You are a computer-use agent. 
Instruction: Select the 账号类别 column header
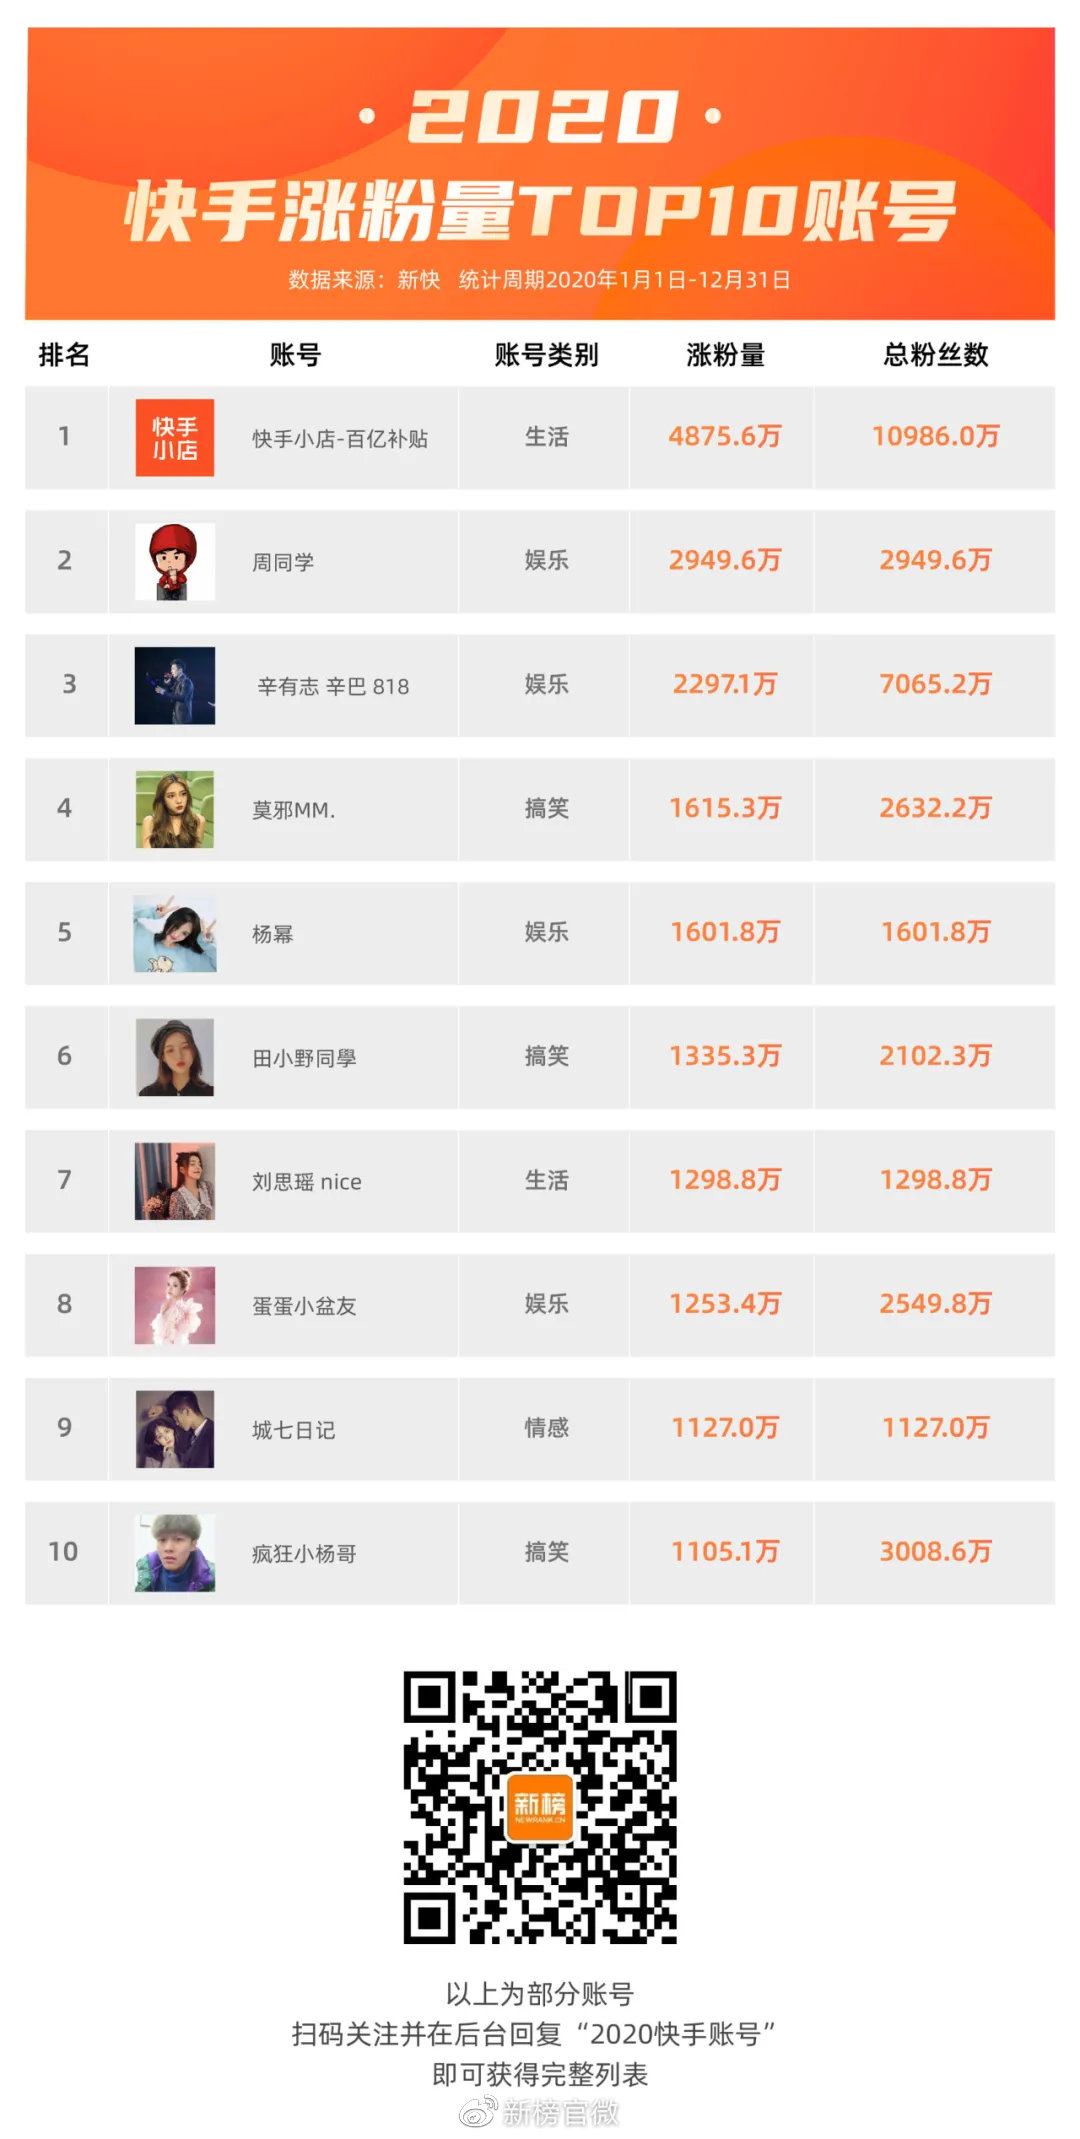[546, 355]
